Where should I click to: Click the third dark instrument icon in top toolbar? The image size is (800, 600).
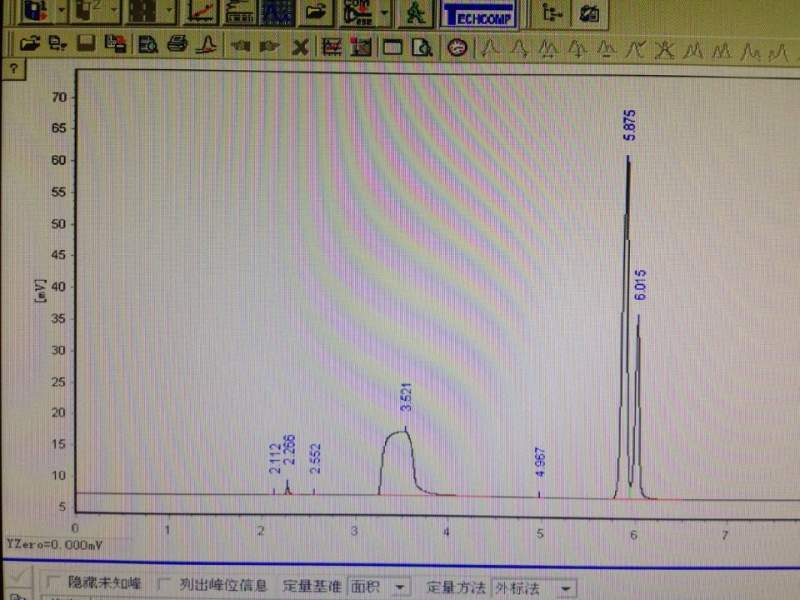pyautogui.click(x=143, y=12)
